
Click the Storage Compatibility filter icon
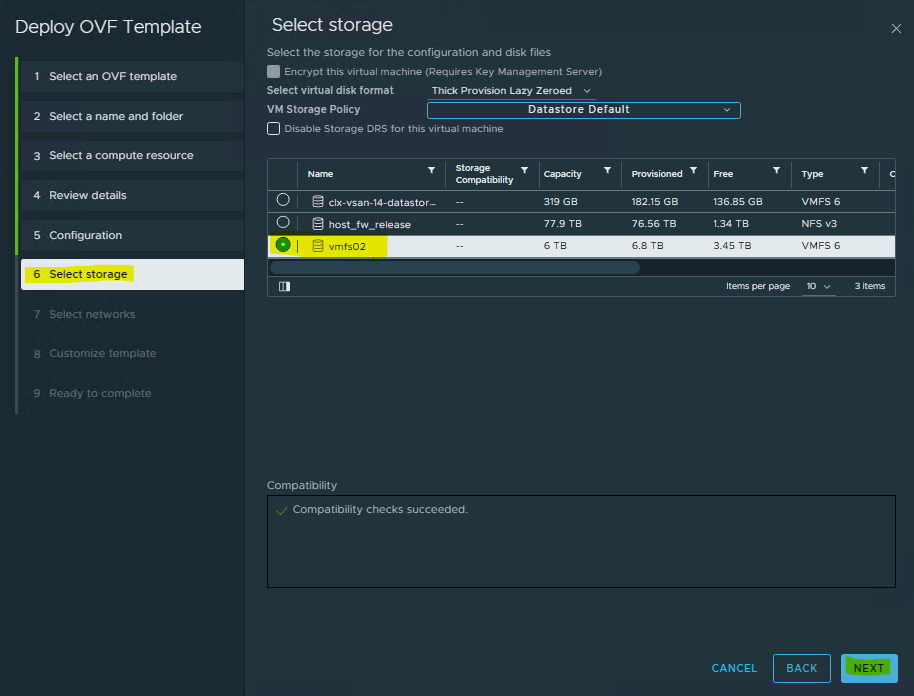[x=525, y=170]
